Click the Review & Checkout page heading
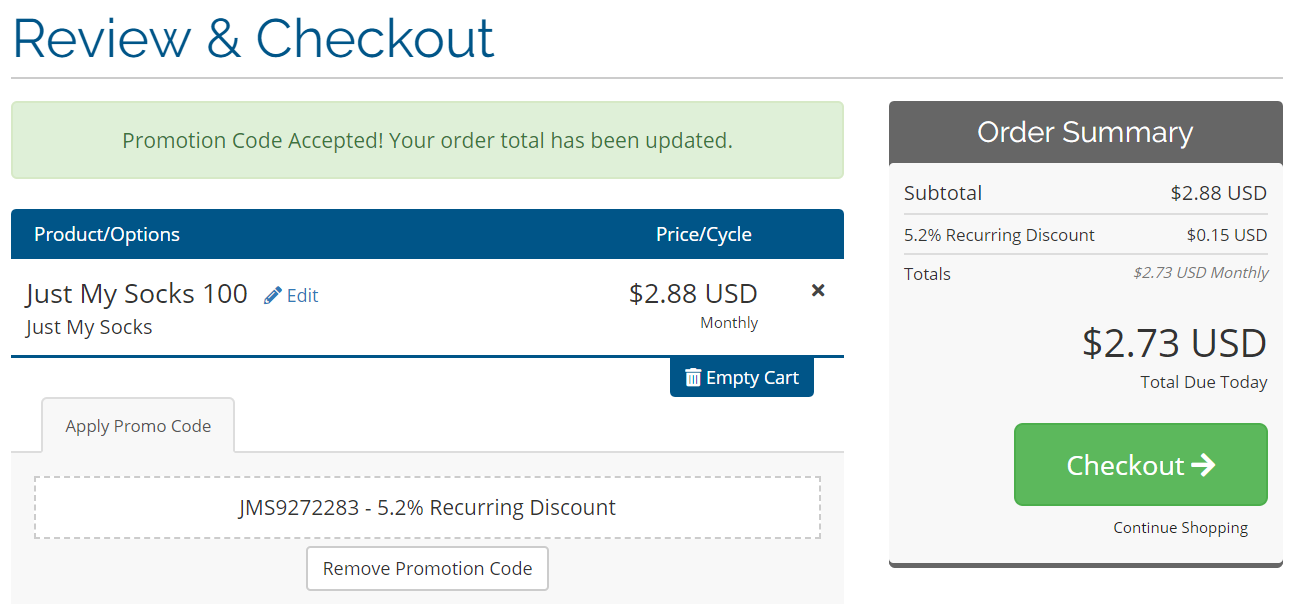 tap(253, 38)
